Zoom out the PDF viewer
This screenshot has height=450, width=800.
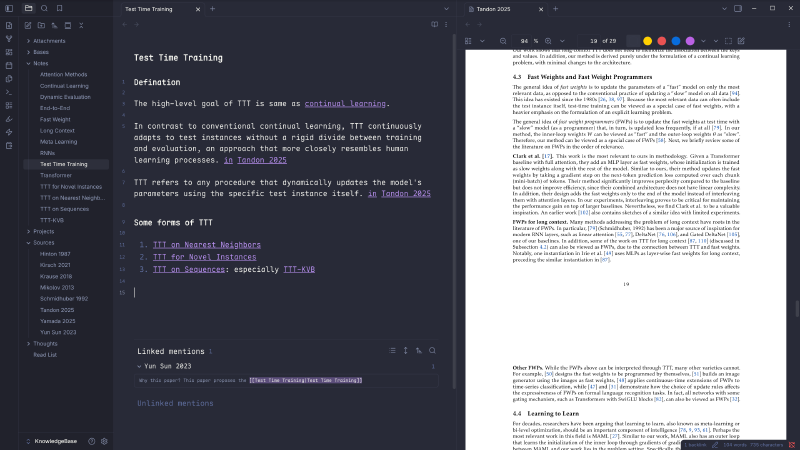tap(503, 41)
